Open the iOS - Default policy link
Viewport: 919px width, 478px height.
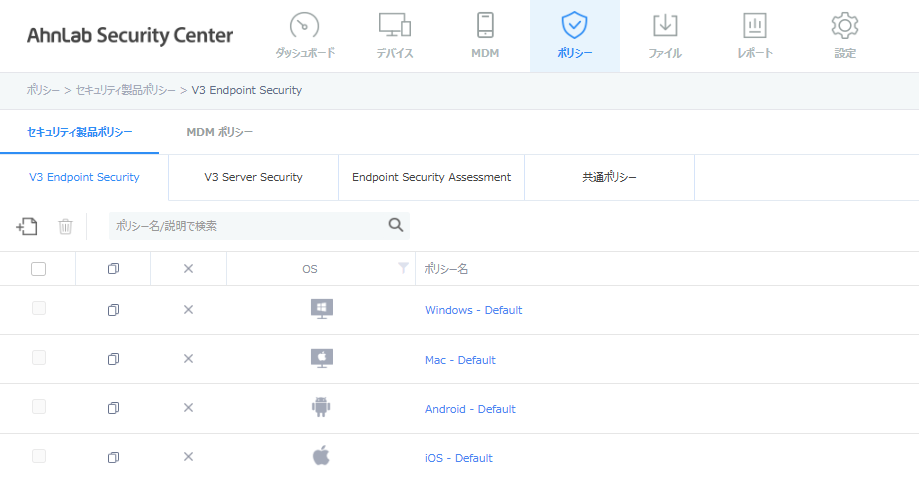coord(458,458)
